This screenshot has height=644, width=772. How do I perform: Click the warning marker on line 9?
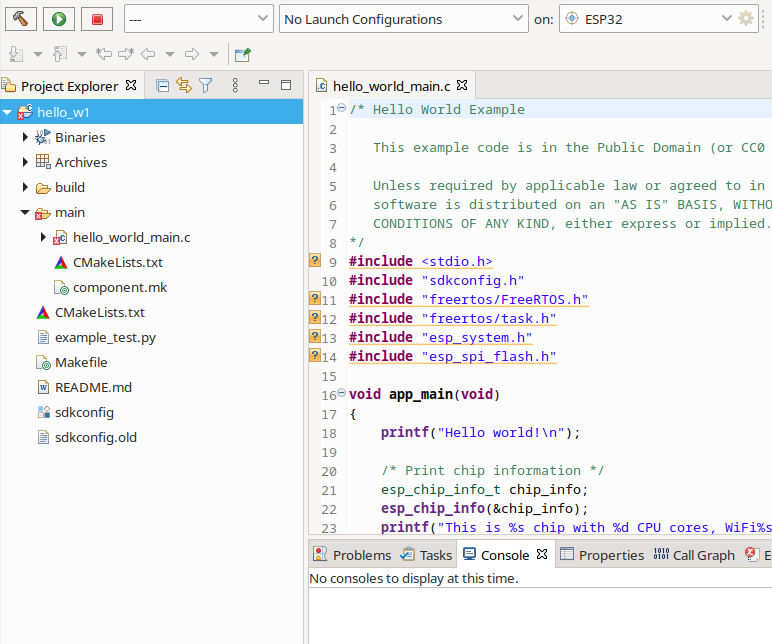[x=315, y=260]
